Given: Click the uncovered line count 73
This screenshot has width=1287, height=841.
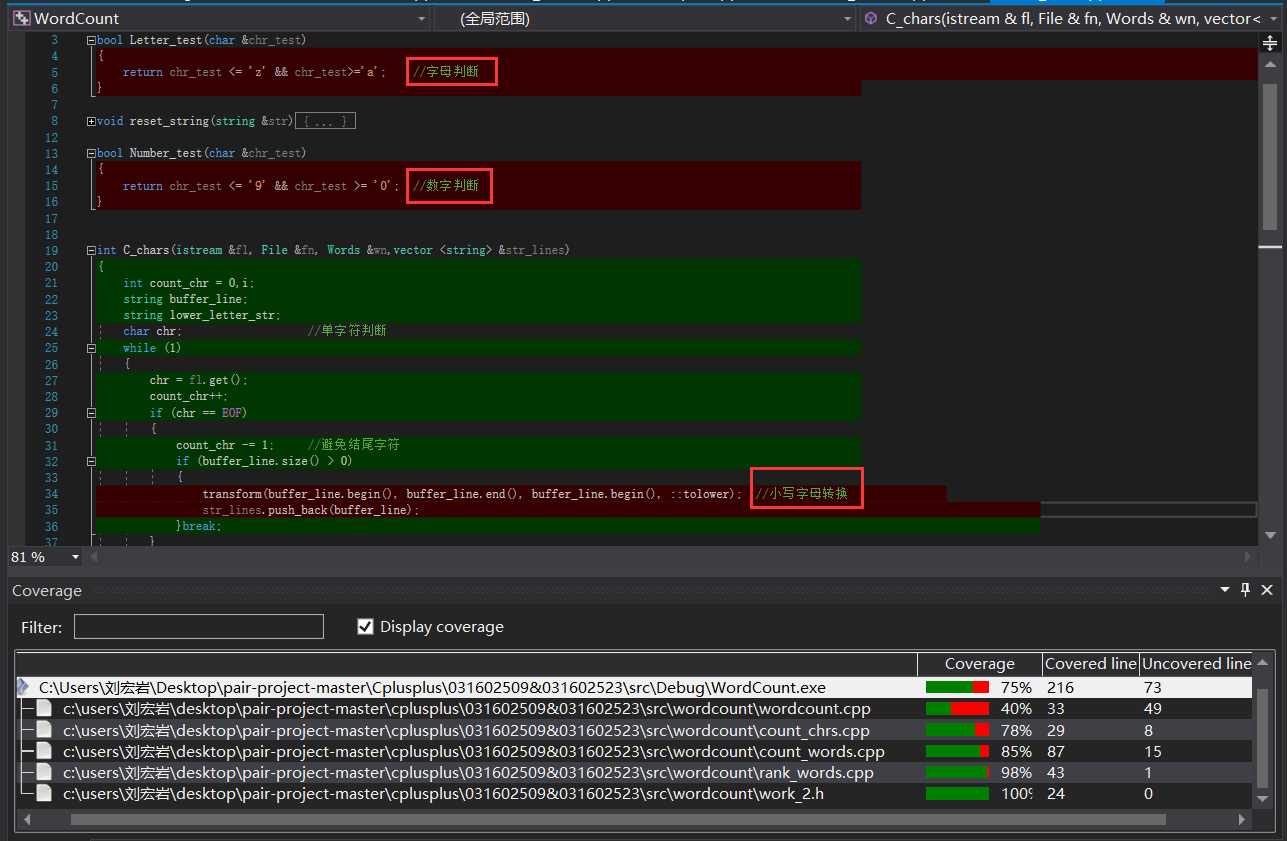Looking at the screenshot, I should tap(1153, 688).
